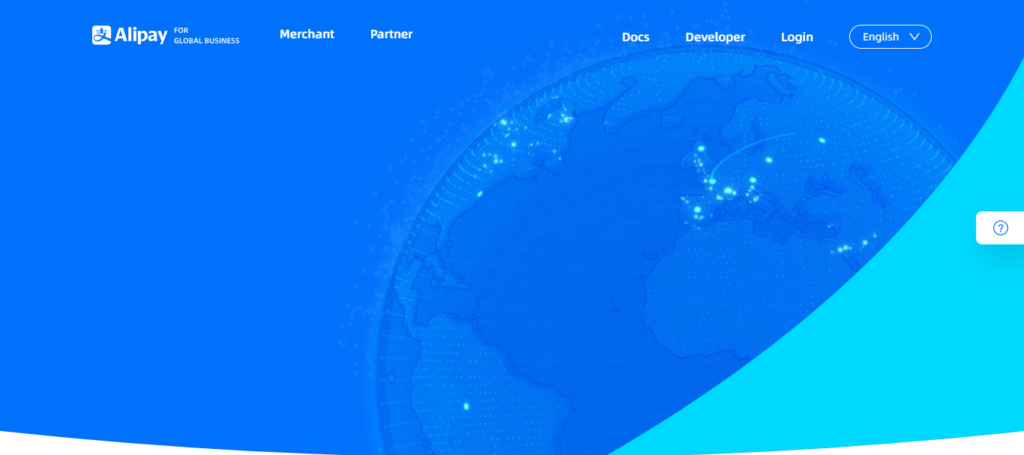Click the chevron arrow beside English
Viewport: 1024px width, 455px height.
click(x=914, y=37)
